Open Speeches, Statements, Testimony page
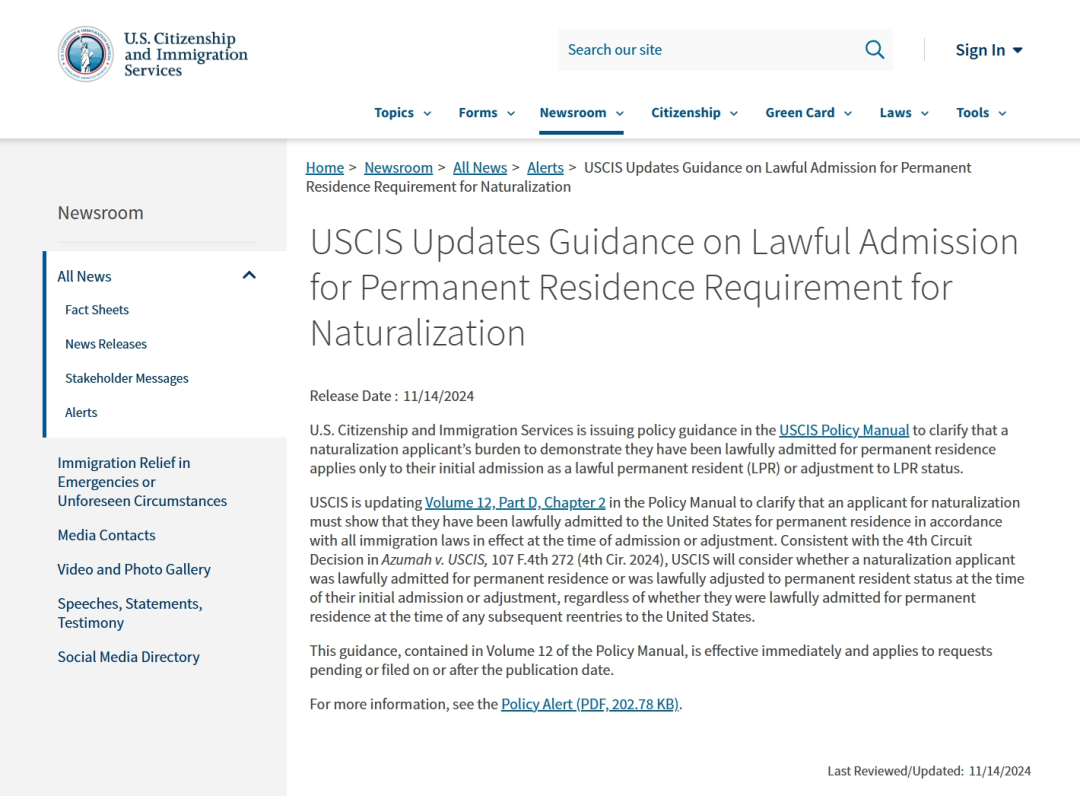Viewport: 1080px width, 796px height. [129, 613]
